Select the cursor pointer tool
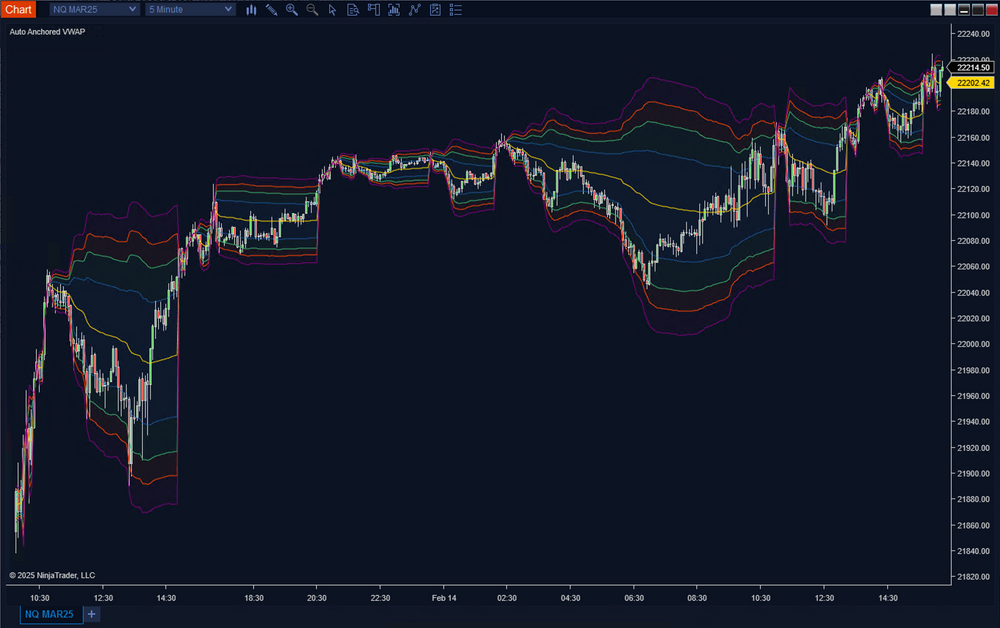This screenshot has width=1000, height=628. click(x=332, y=9)
